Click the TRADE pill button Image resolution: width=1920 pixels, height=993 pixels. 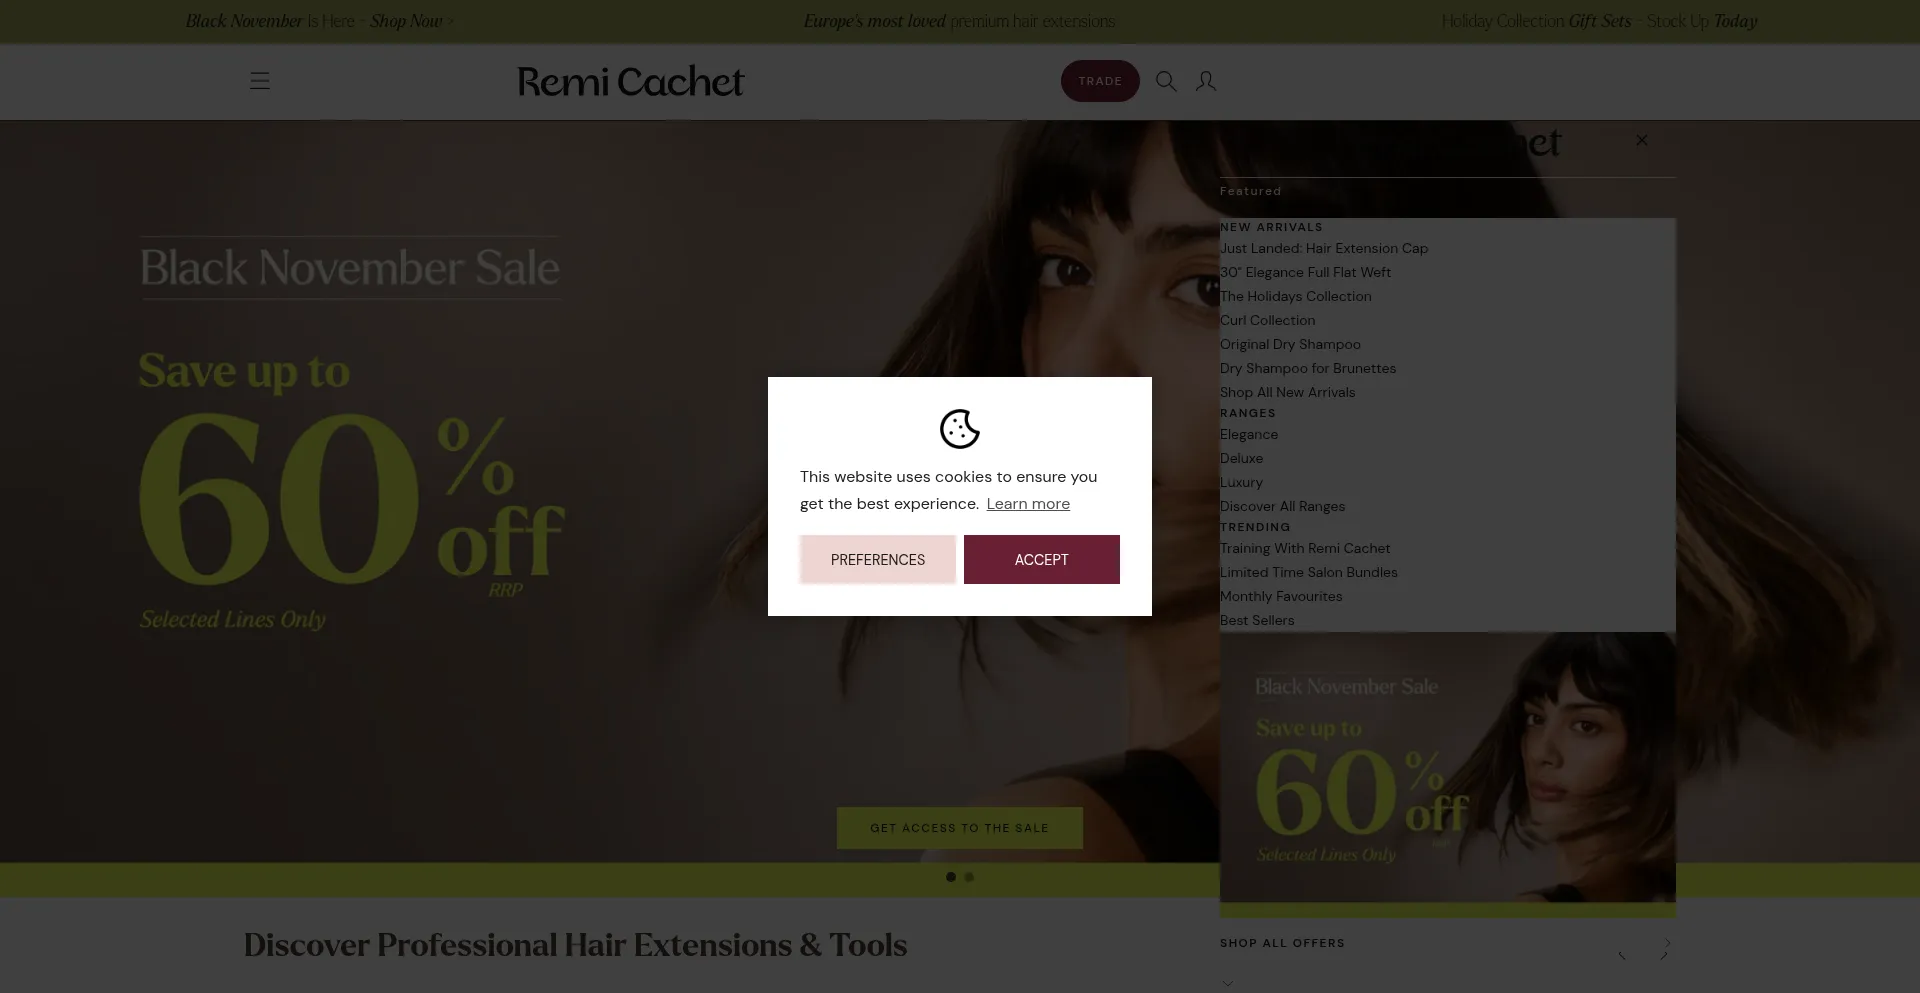tap(1100, 81)
